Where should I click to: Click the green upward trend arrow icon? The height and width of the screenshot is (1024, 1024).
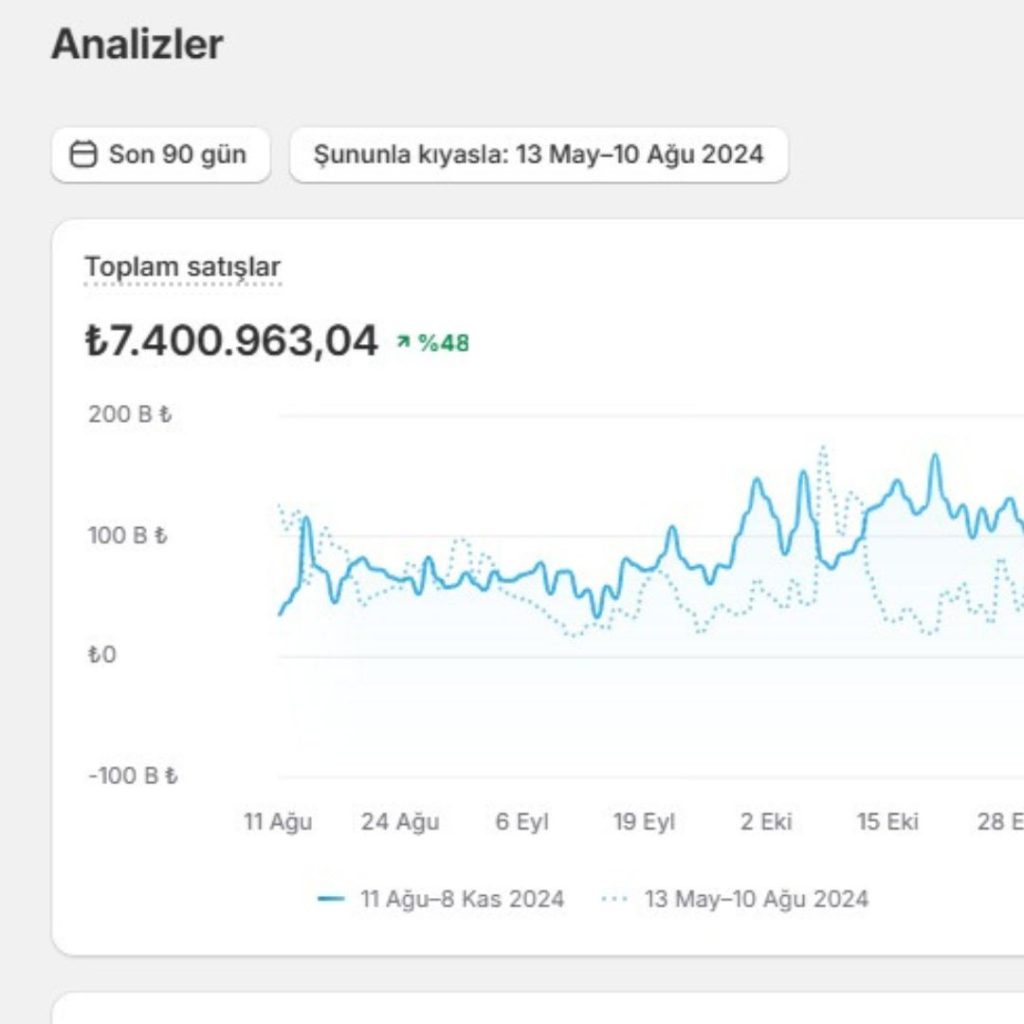[403, 343]
